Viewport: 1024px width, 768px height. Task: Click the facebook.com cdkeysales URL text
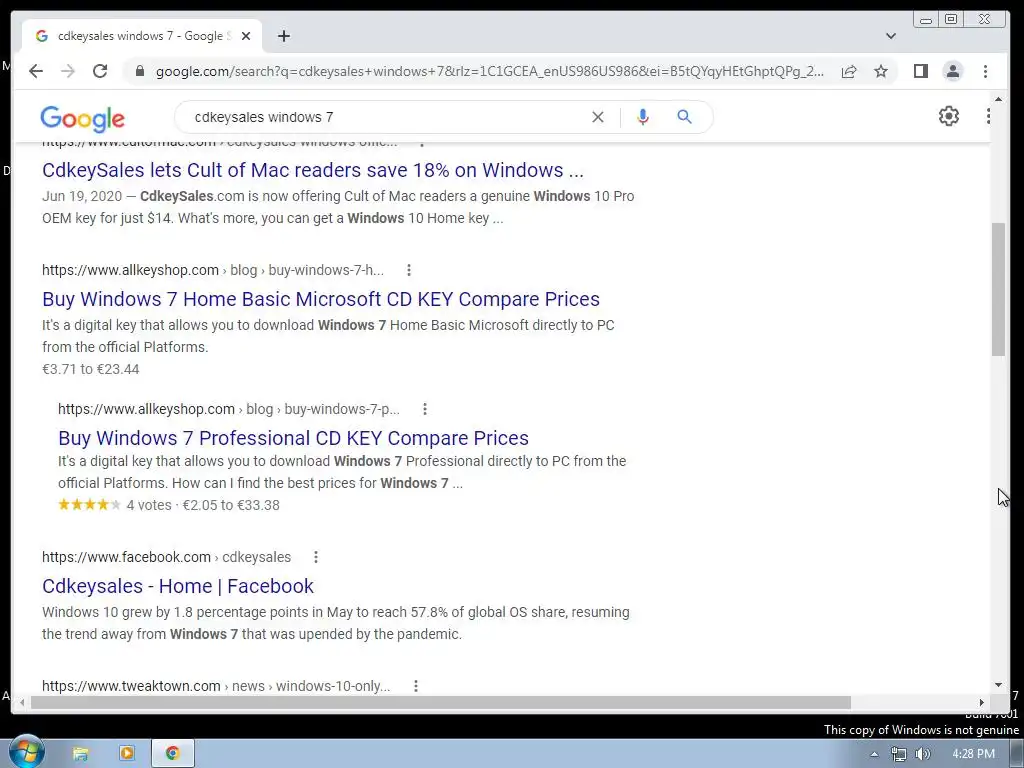(x=167, y=557)
